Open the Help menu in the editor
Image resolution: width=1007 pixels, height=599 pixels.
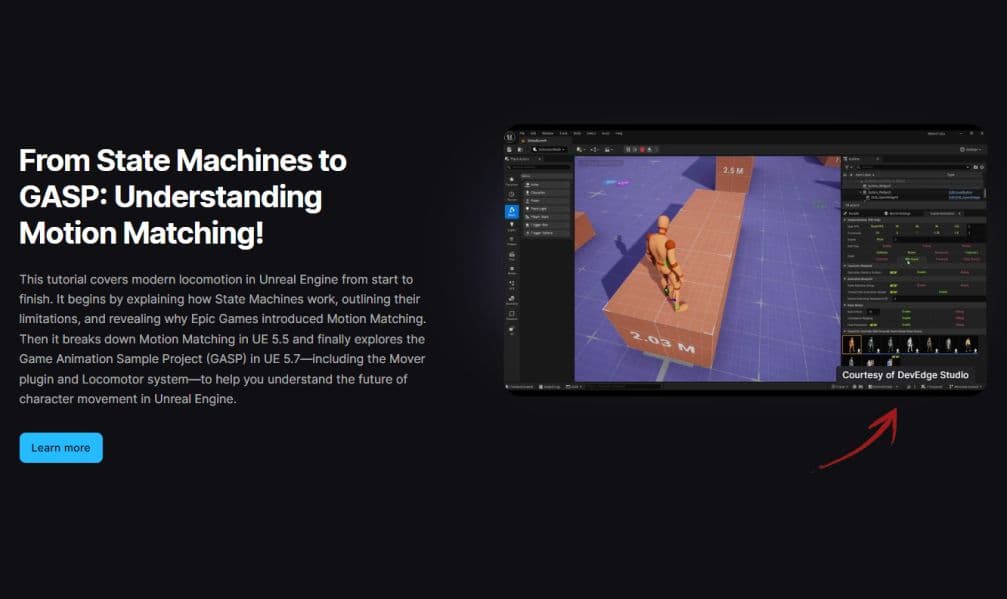619,133
